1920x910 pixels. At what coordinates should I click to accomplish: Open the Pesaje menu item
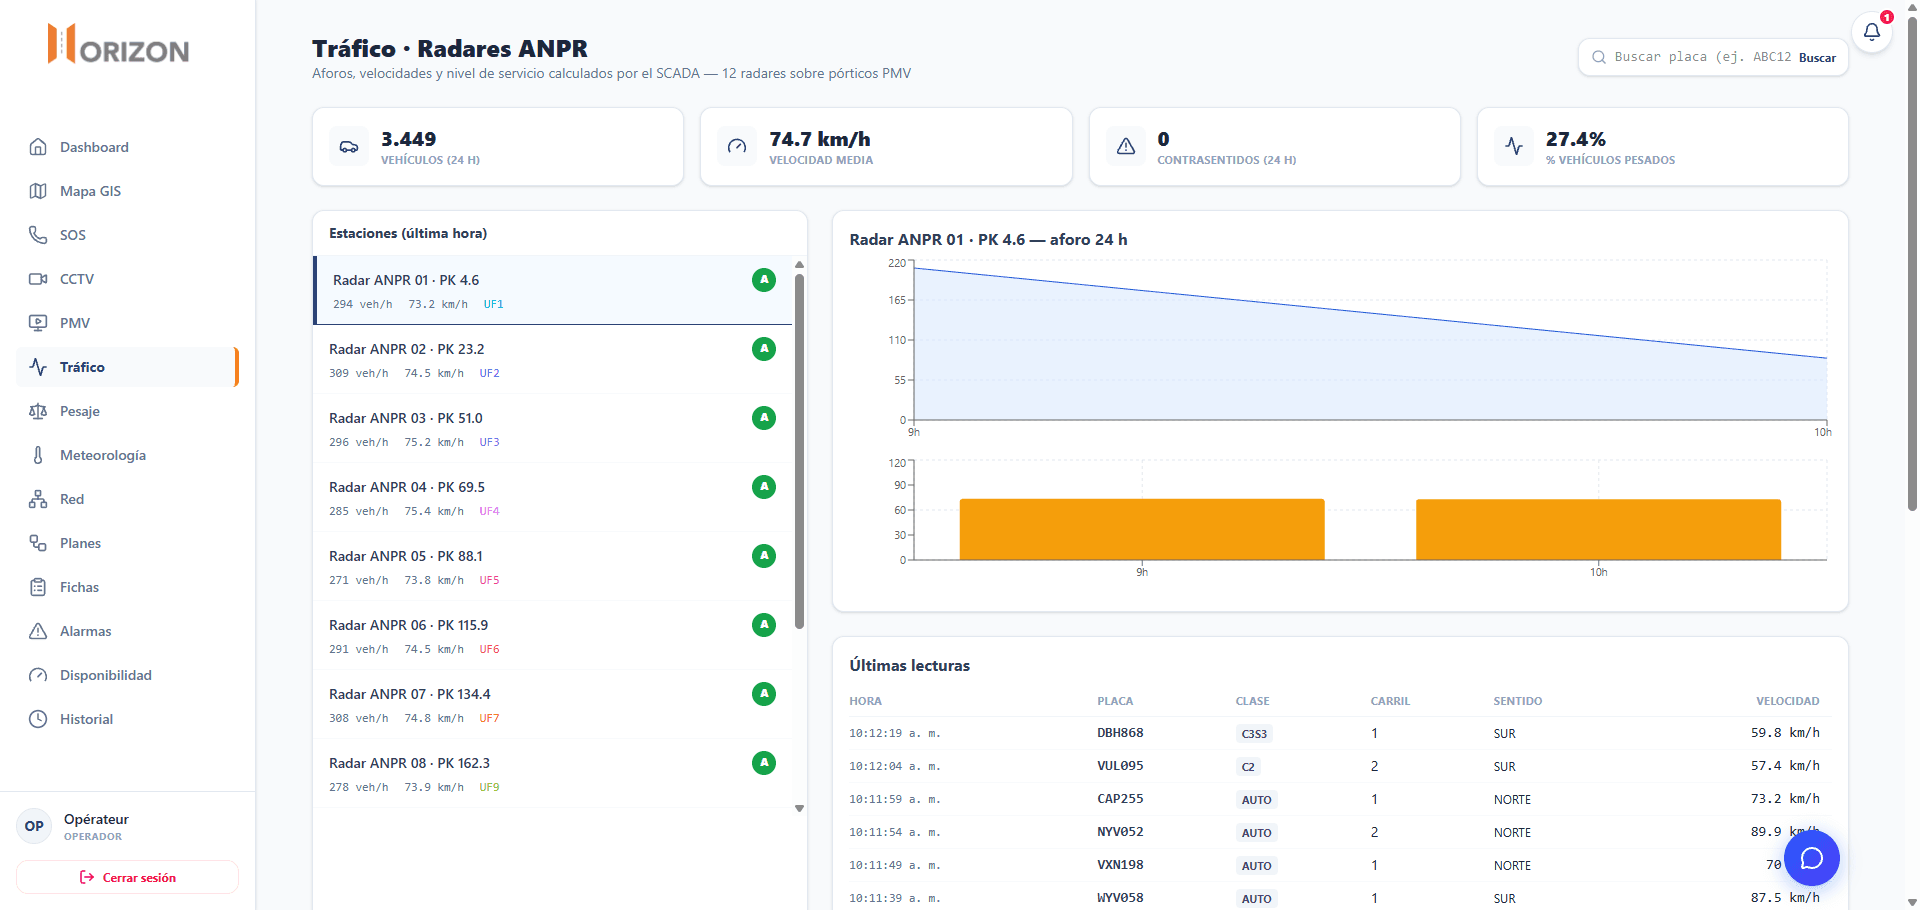pyautogui.click(x=127, y=411)
